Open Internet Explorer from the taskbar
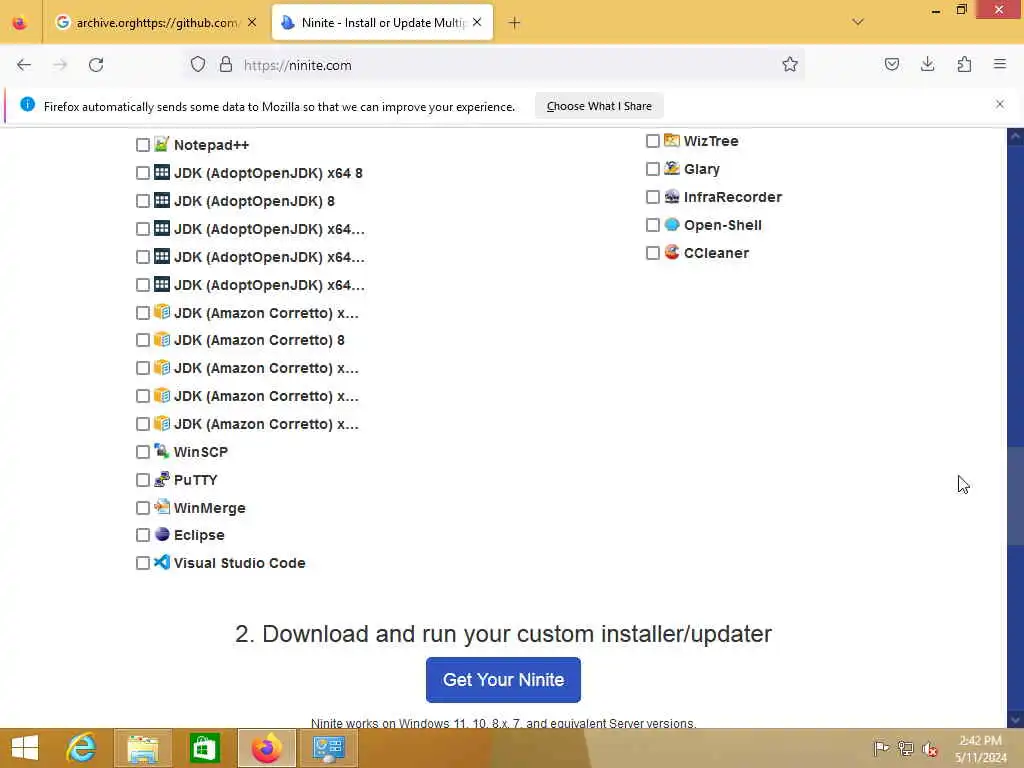The image size is (1024, 768). tap(82, 748)
